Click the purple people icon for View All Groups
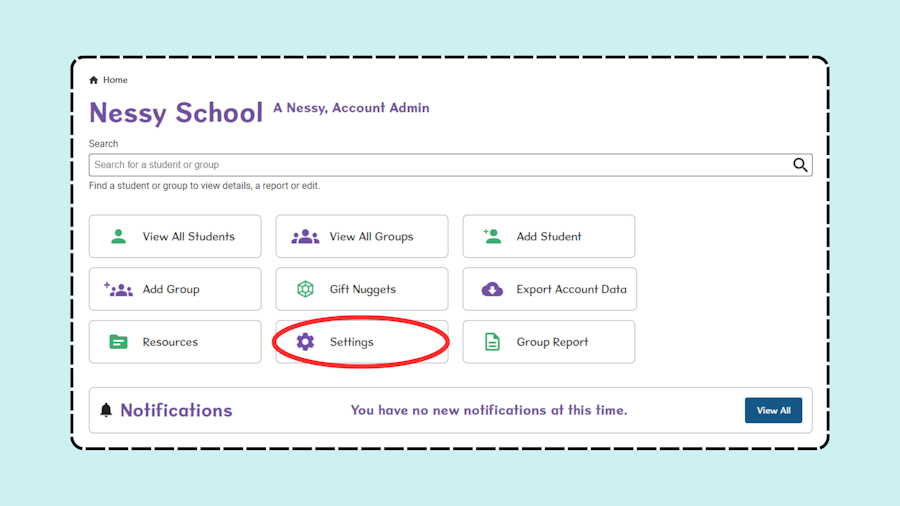Image resolution: width=900 pixels, height=506 pixels. [x=305, y=236]
